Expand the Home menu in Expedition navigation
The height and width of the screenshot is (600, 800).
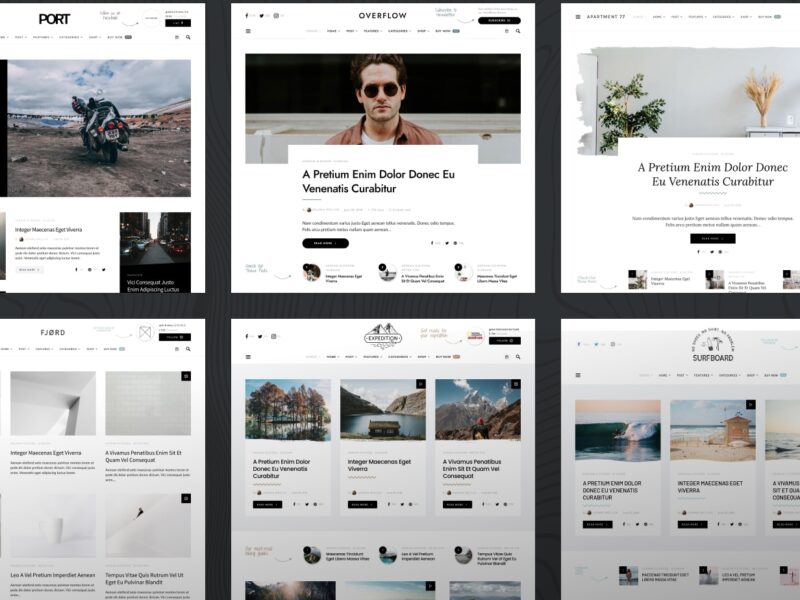coord(333,357)
